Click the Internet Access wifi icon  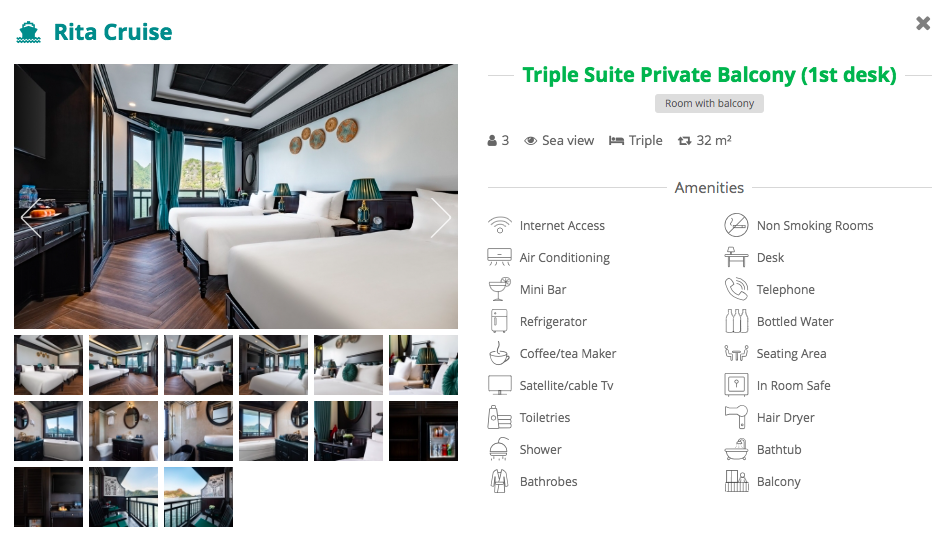pos(500,225)
